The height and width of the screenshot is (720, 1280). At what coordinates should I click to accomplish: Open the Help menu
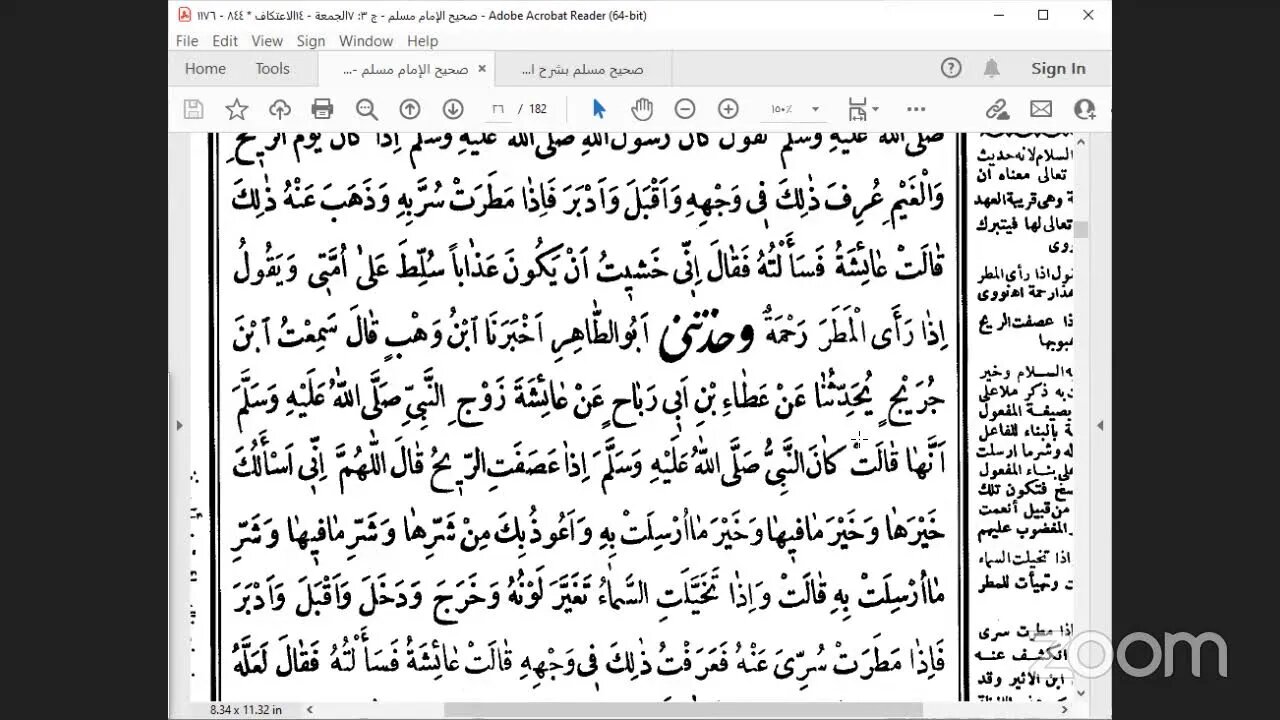pos(422,41)
